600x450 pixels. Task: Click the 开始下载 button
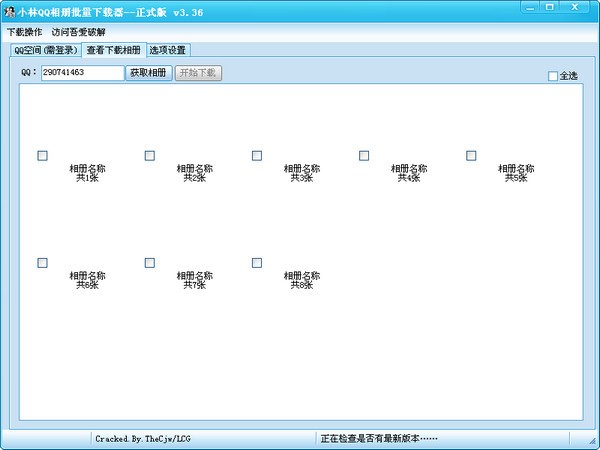click(198, 73)
